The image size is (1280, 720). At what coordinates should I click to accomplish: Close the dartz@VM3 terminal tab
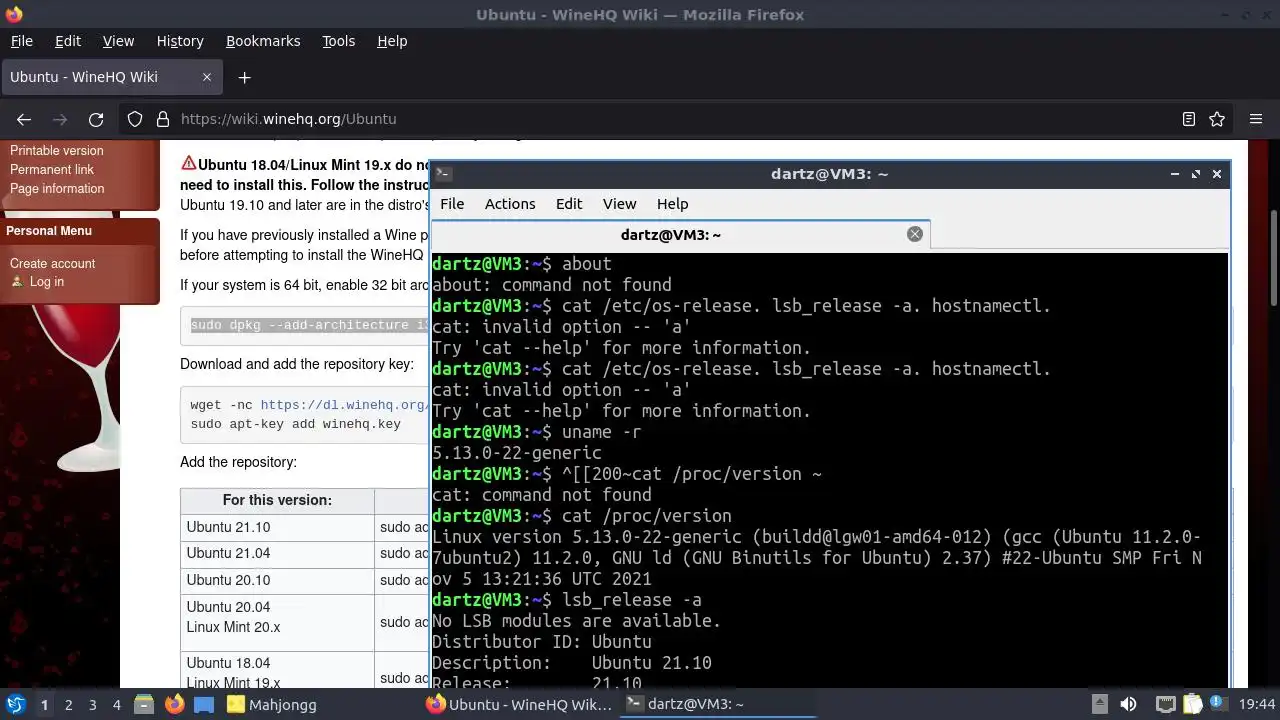tap(914, 234)
